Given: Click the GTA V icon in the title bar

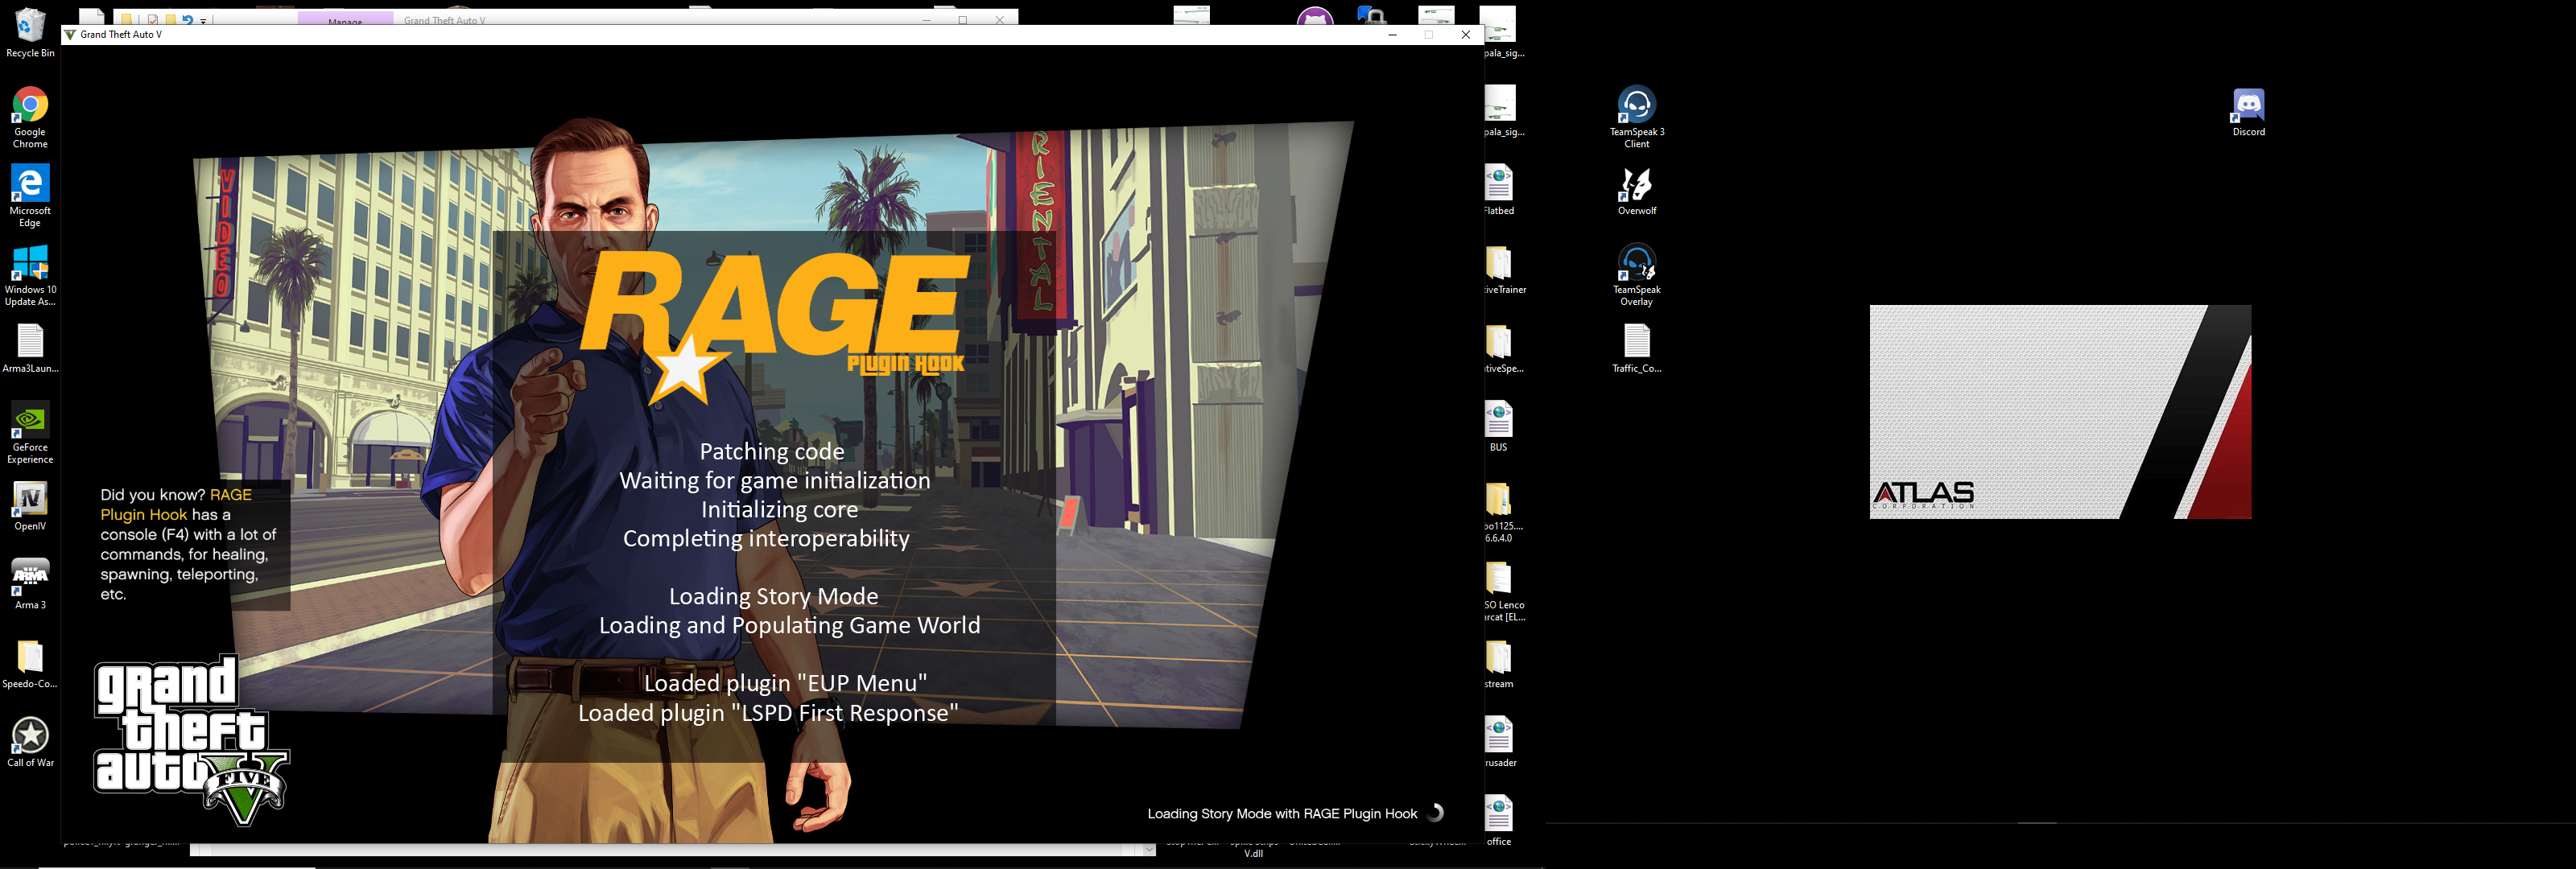Looking at the screenshot, I should 70,35.
